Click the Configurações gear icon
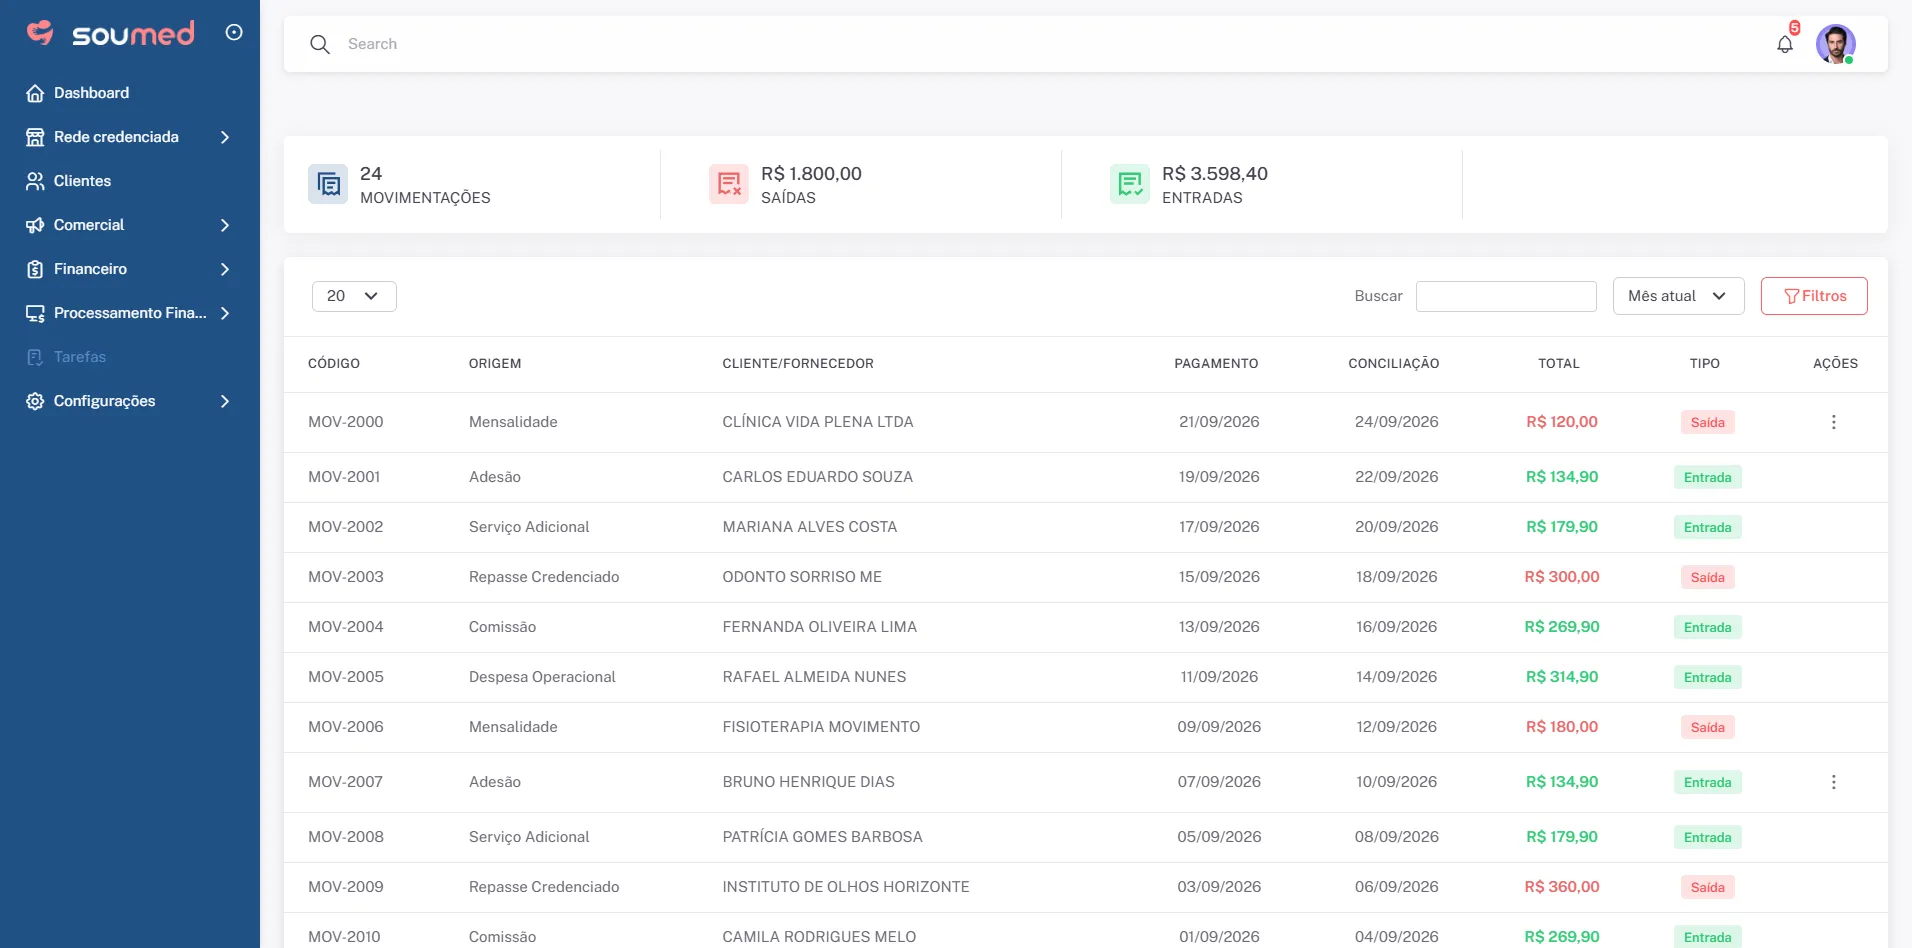This screenshot has height=948, width=1912. (35, 401)
